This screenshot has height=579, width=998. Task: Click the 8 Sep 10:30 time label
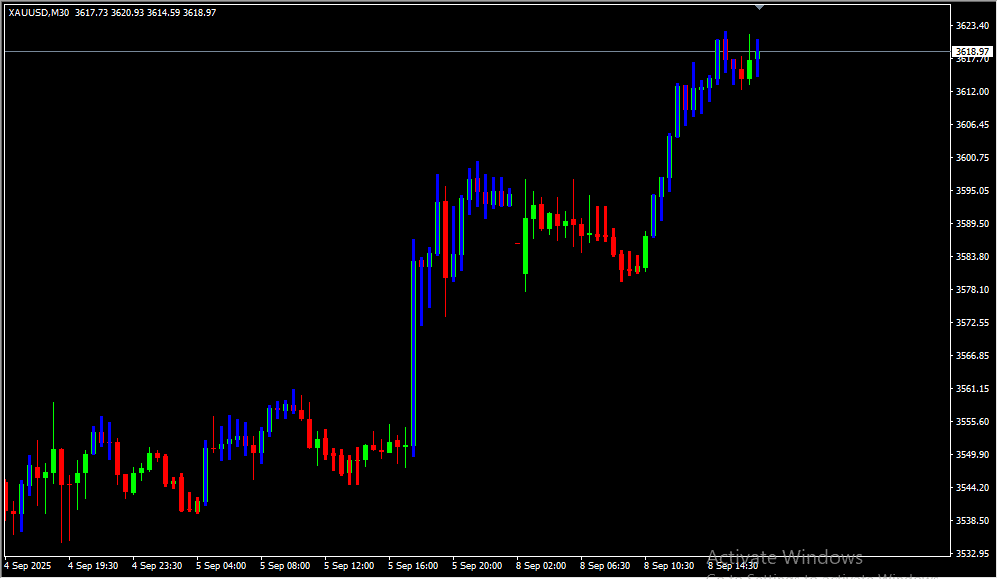[669, 566]
